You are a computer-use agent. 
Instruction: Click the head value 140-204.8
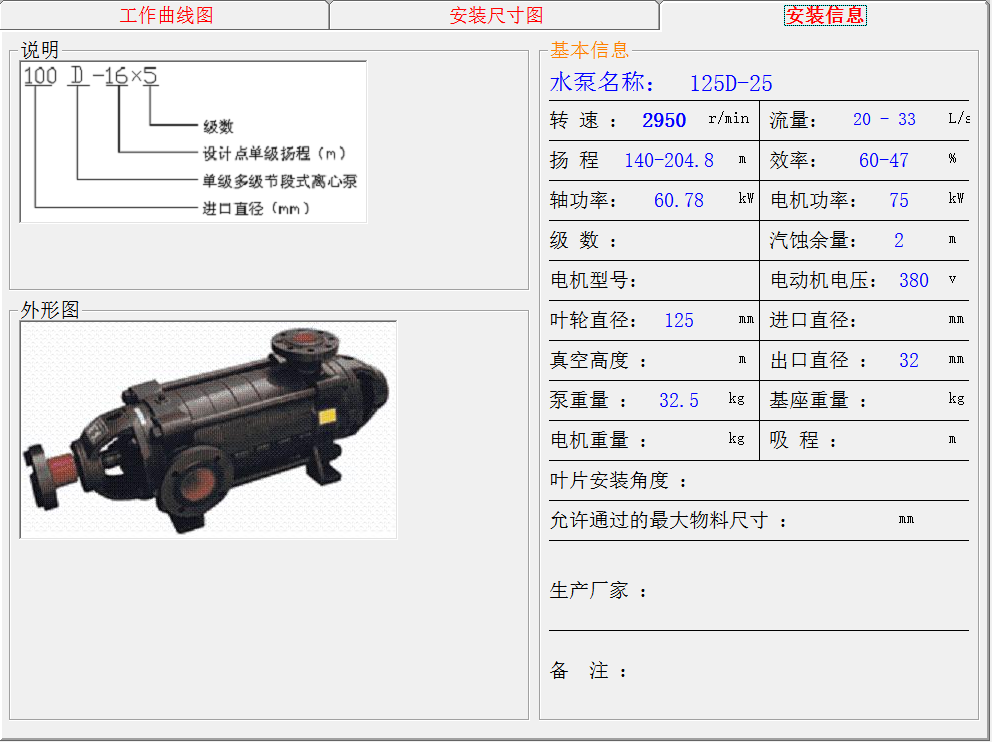669,161
